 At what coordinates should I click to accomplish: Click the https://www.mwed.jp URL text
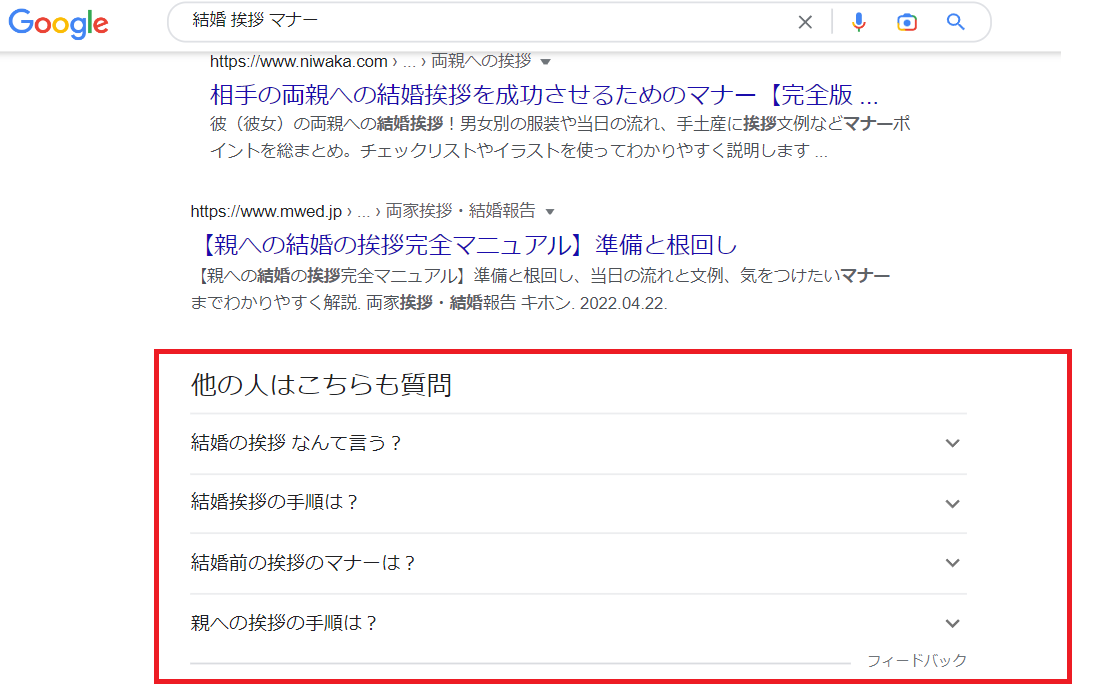266,211
